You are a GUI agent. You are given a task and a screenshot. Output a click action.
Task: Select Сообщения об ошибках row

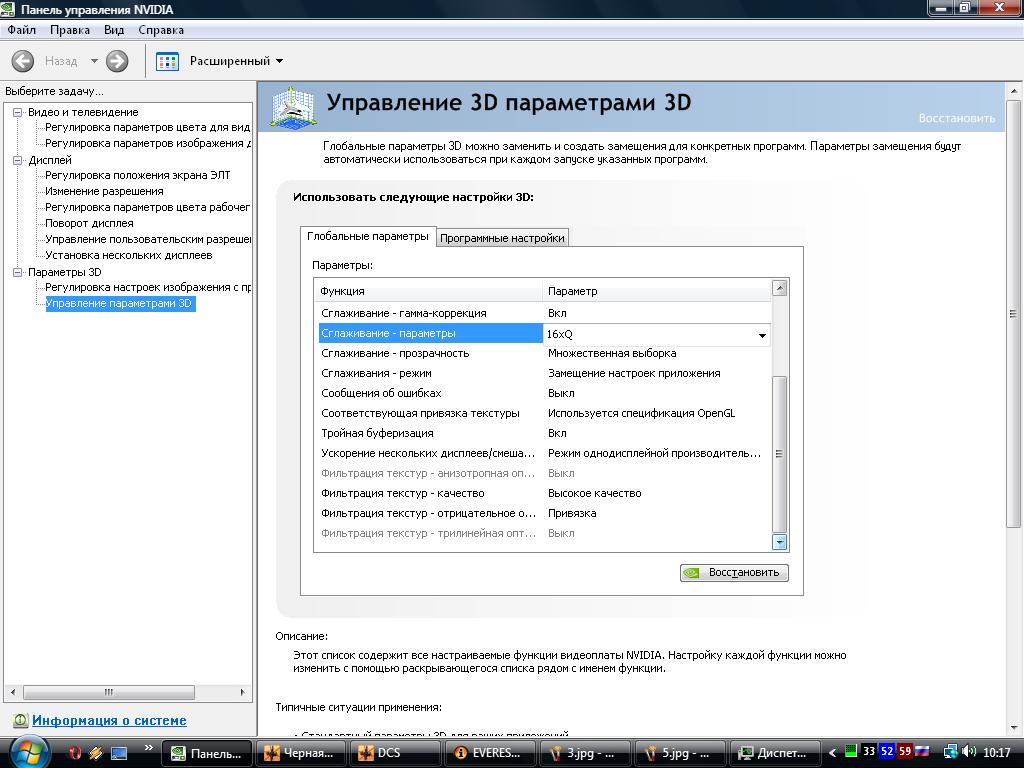click(545, 393)
